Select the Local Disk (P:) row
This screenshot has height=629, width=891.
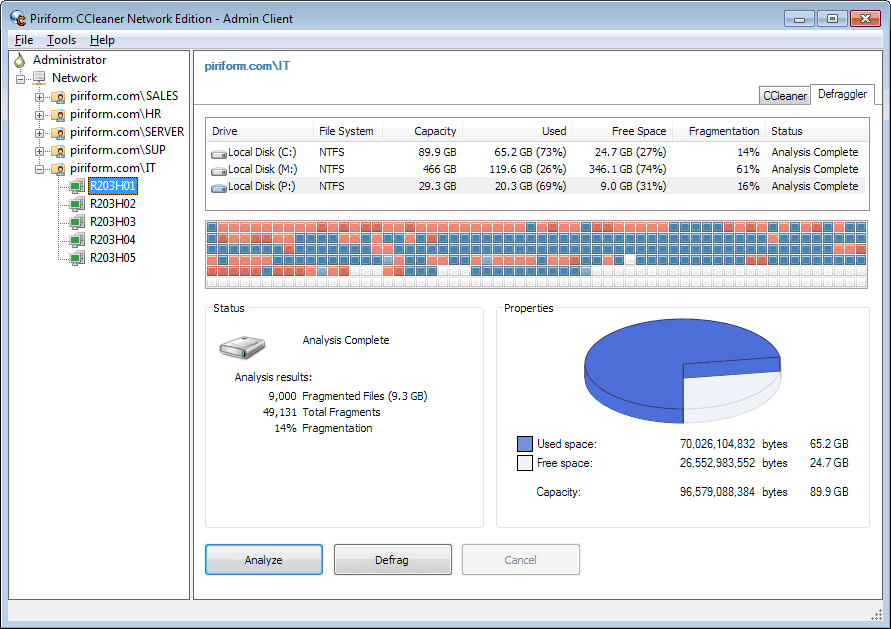537,186
